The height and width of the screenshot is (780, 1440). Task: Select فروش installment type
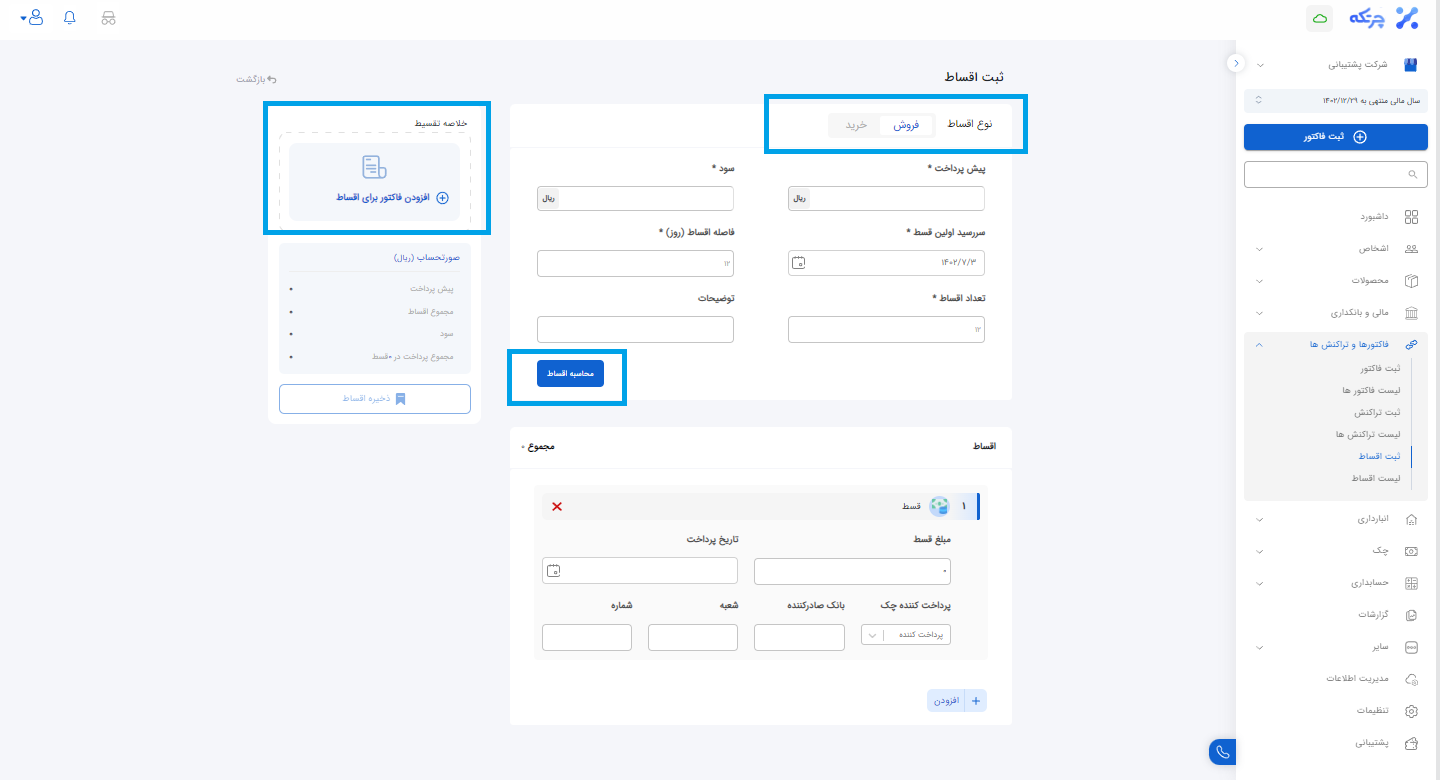click(906, 125)
